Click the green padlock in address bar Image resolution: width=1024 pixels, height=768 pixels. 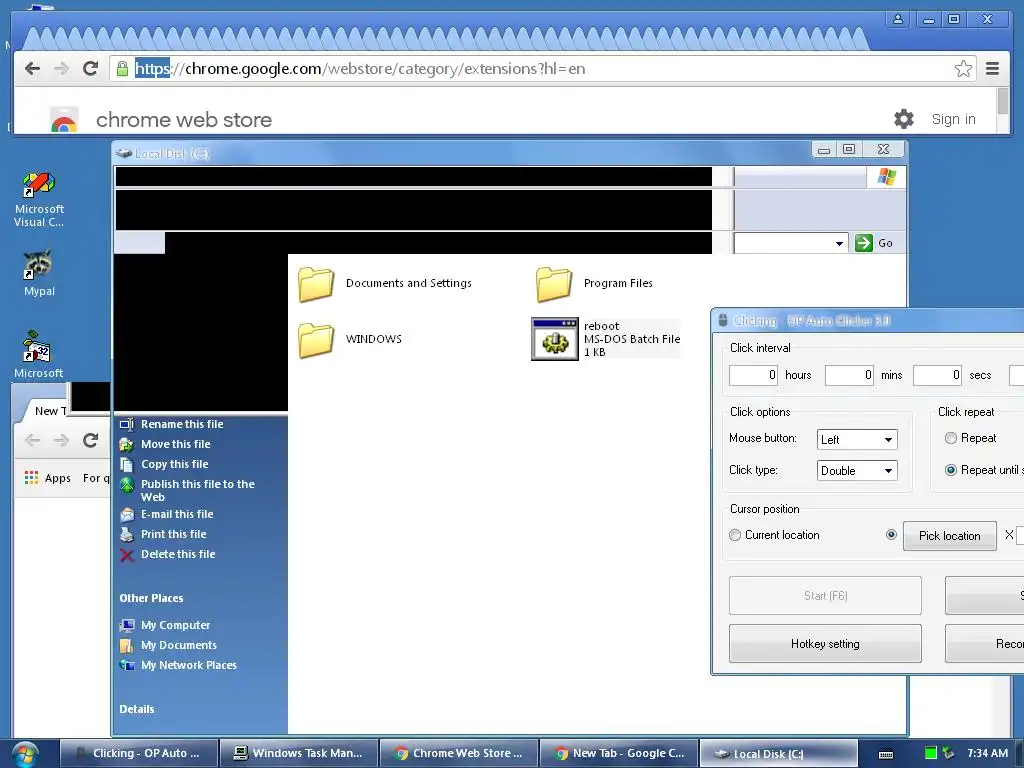point(122,69)
